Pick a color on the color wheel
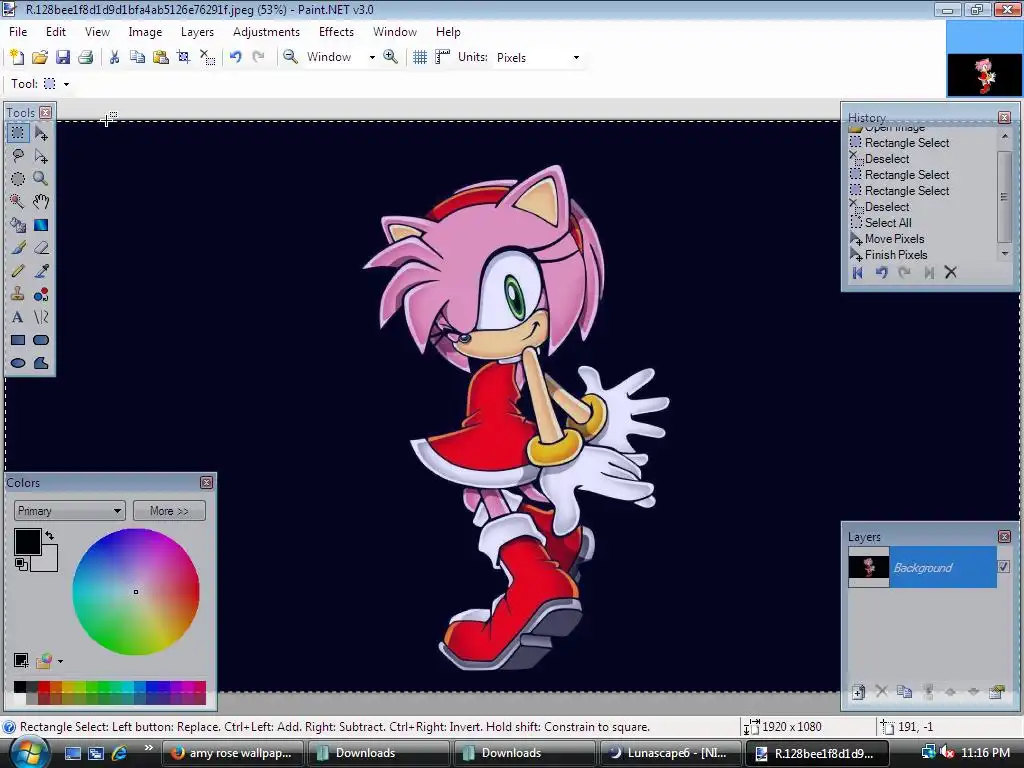The height and width of the screenshot is (768, 1024). point(136,592)
